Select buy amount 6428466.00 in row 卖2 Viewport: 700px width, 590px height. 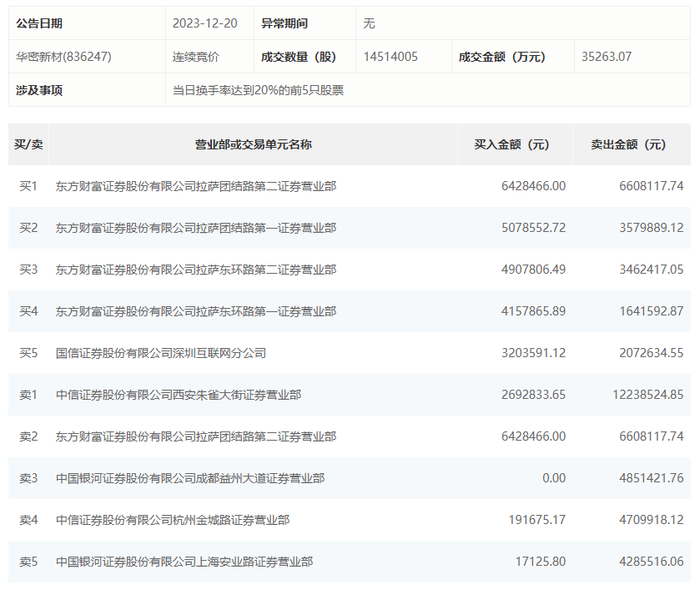[x=533, y=436]
